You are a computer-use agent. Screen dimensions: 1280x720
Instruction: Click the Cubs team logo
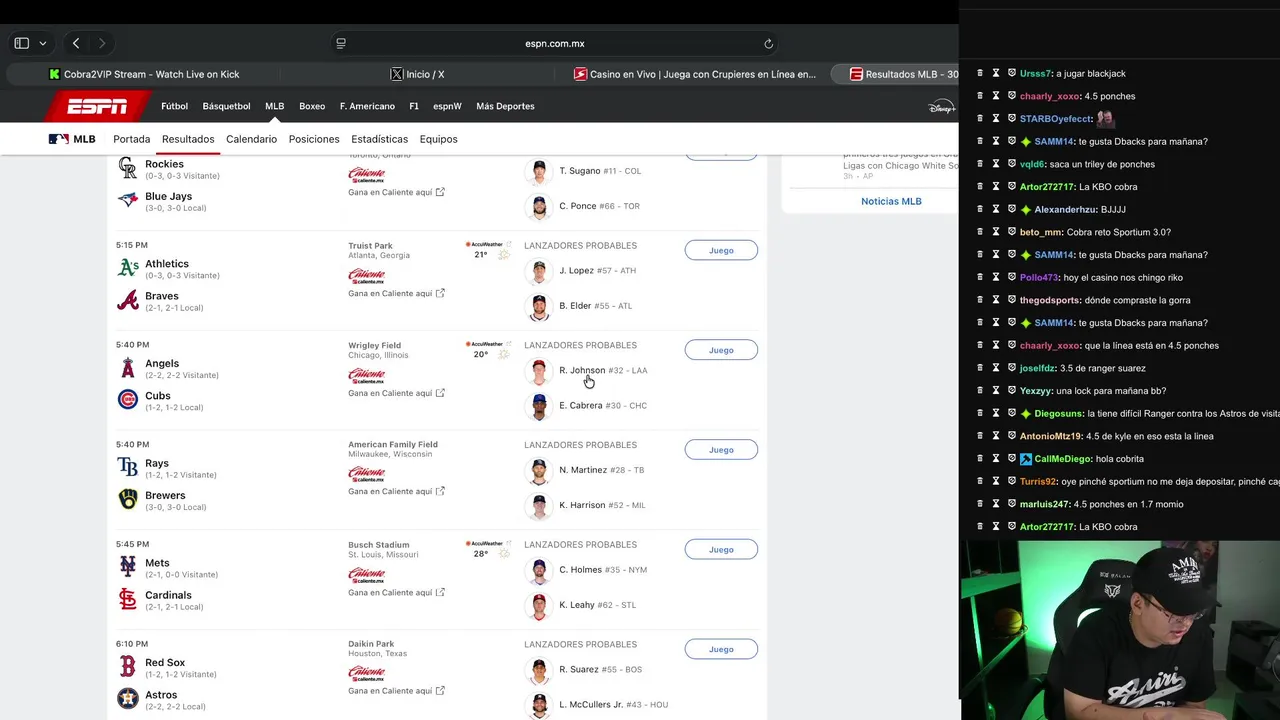pos(128,400)
